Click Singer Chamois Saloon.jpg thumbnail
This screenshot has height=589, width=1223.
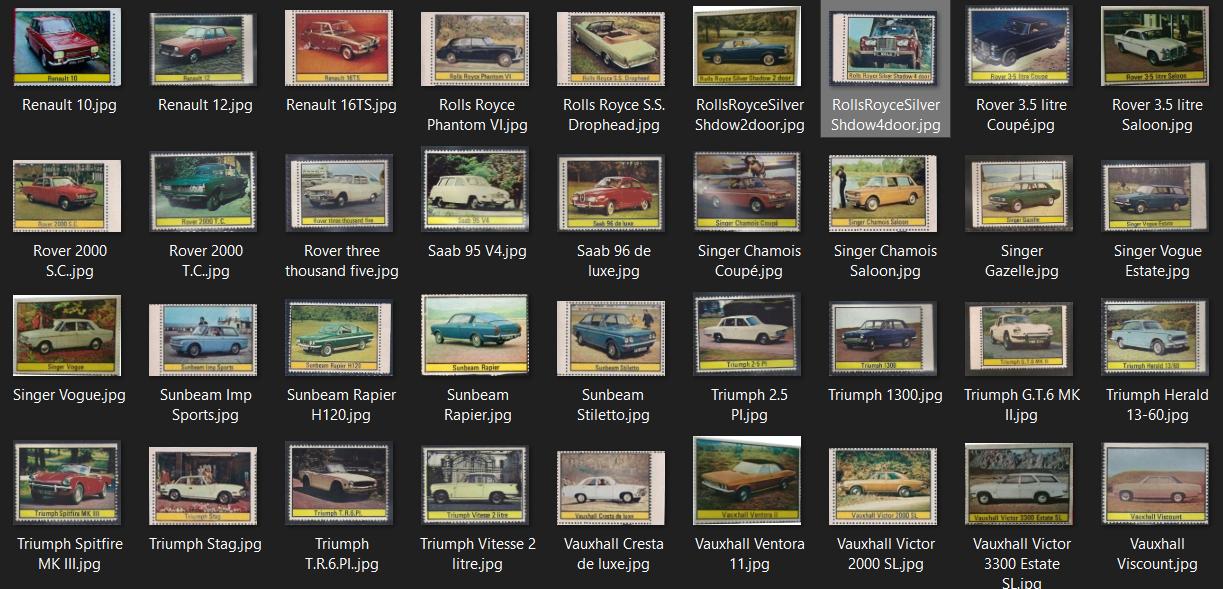[x=883, y=193]
